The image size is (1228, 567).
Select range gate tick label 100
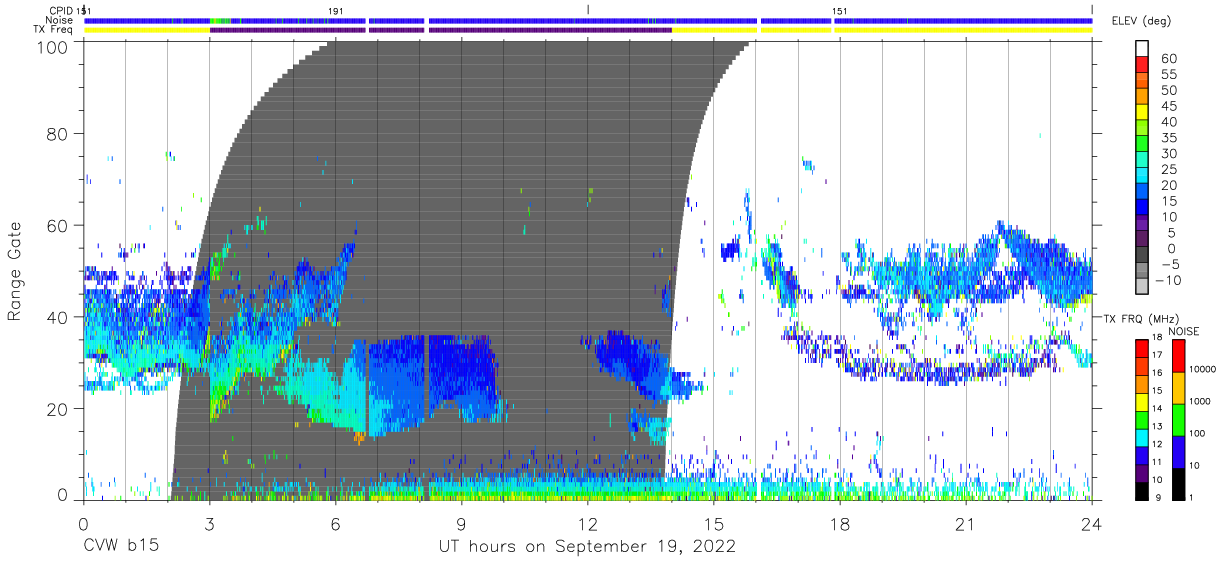(52, 47)
